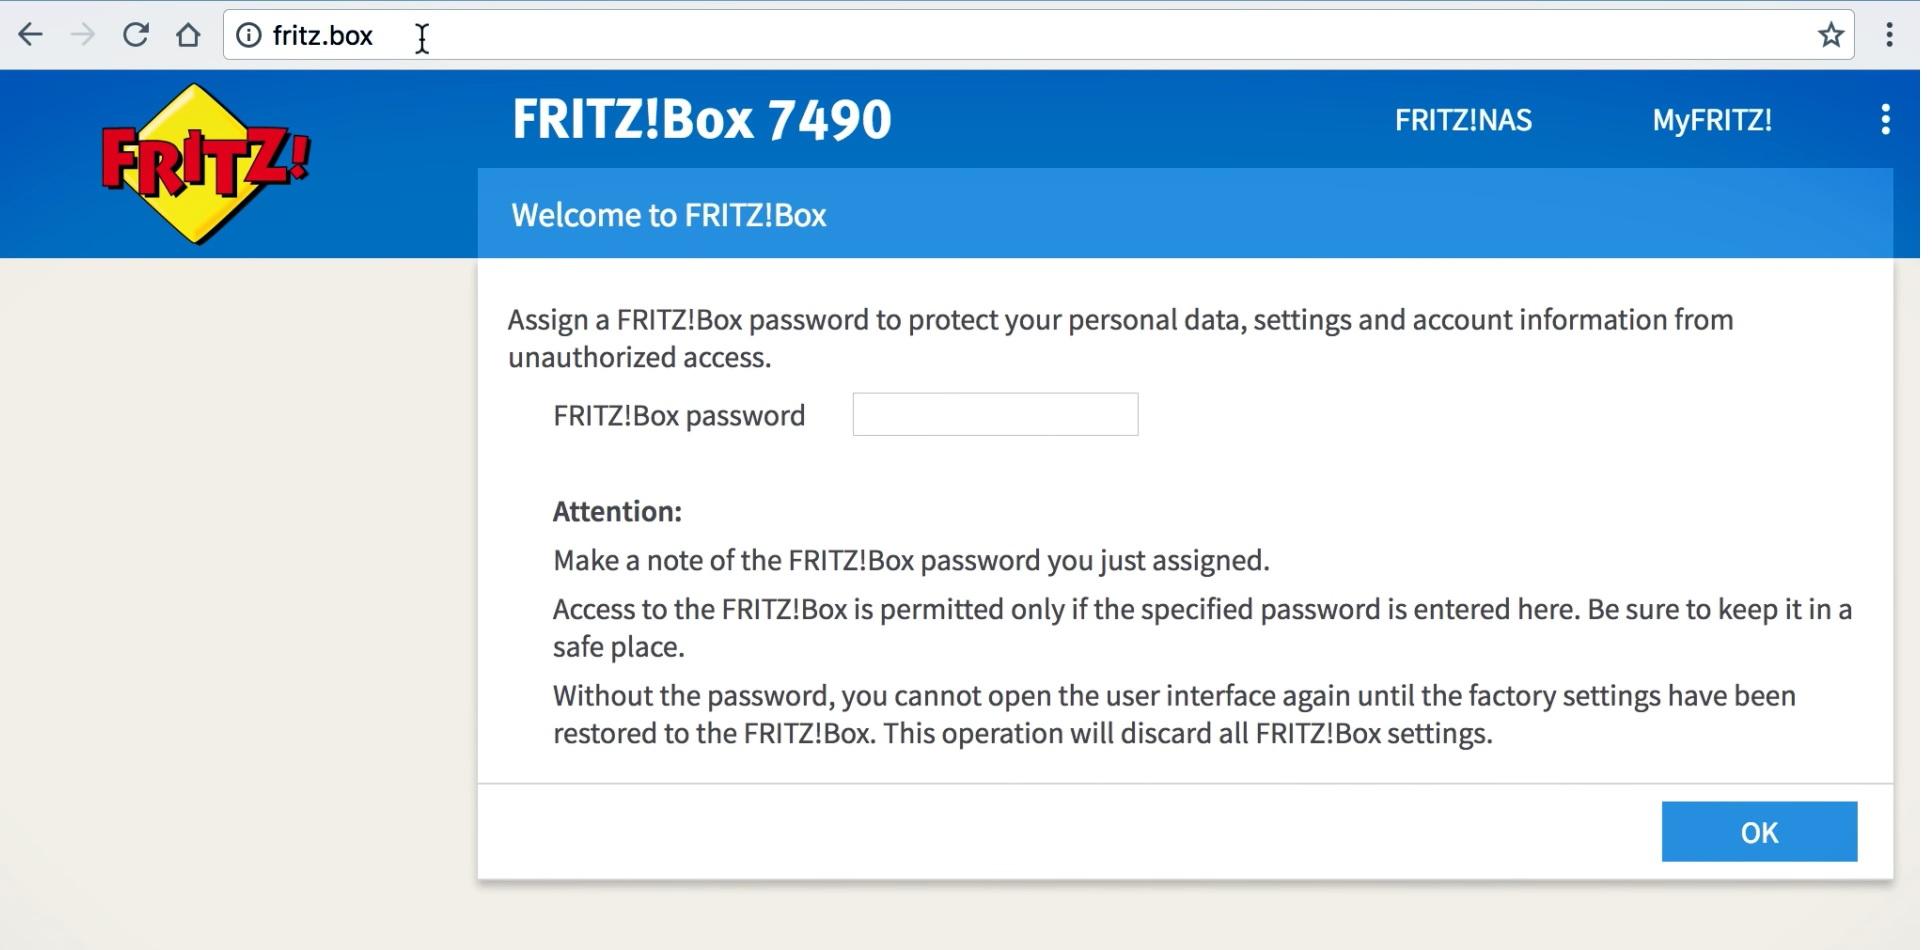Open the Chrome browser menu
This screenshot has height=950, width=1932.
point(1889,35)
